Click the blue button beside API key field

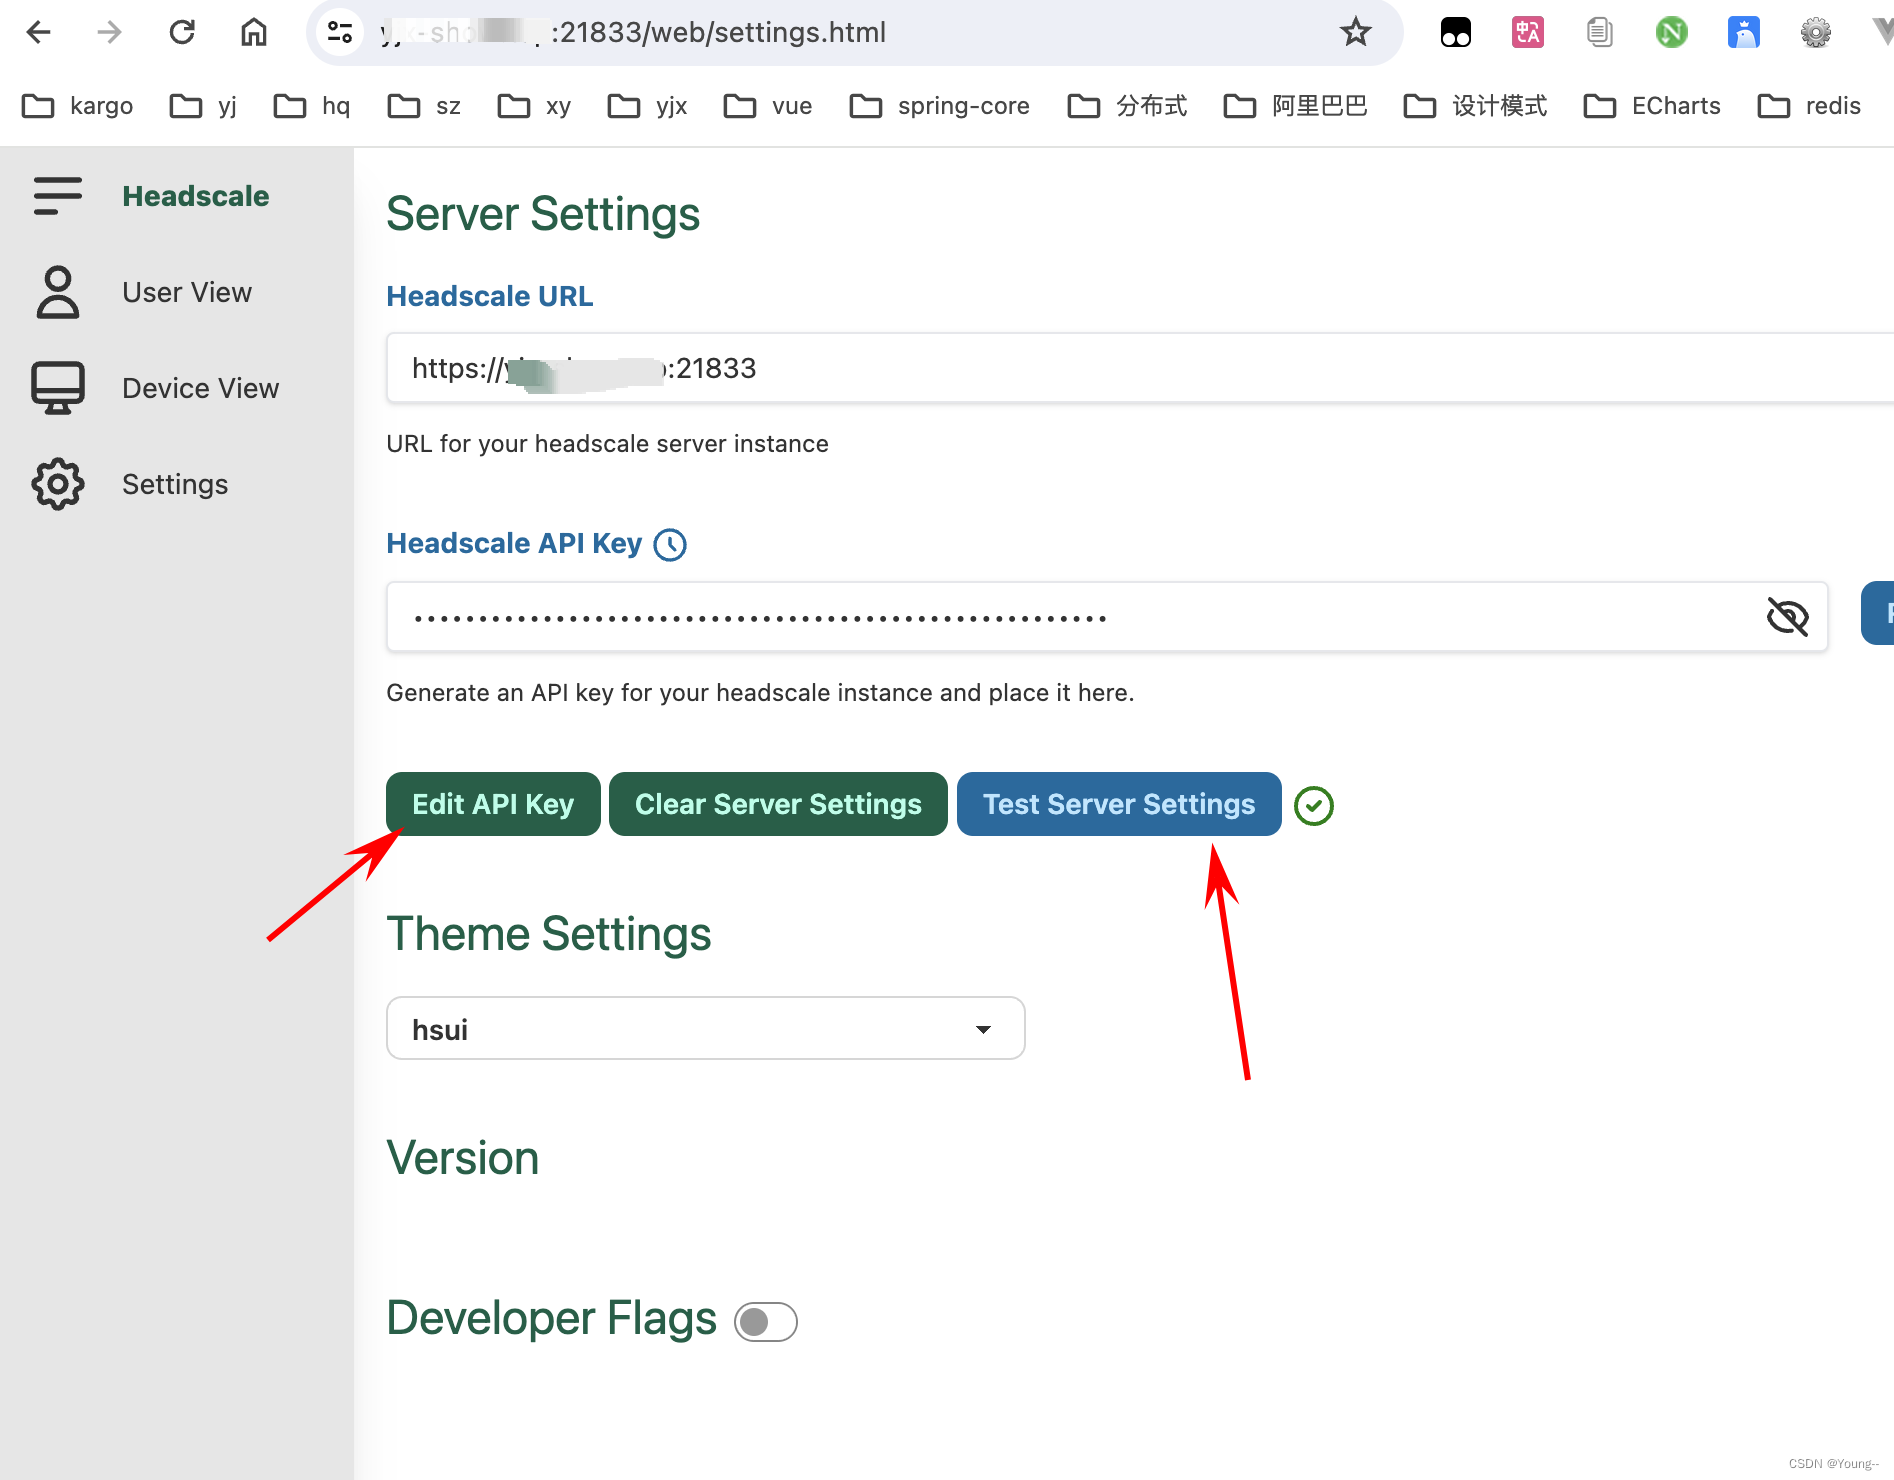pos(1877,613)
